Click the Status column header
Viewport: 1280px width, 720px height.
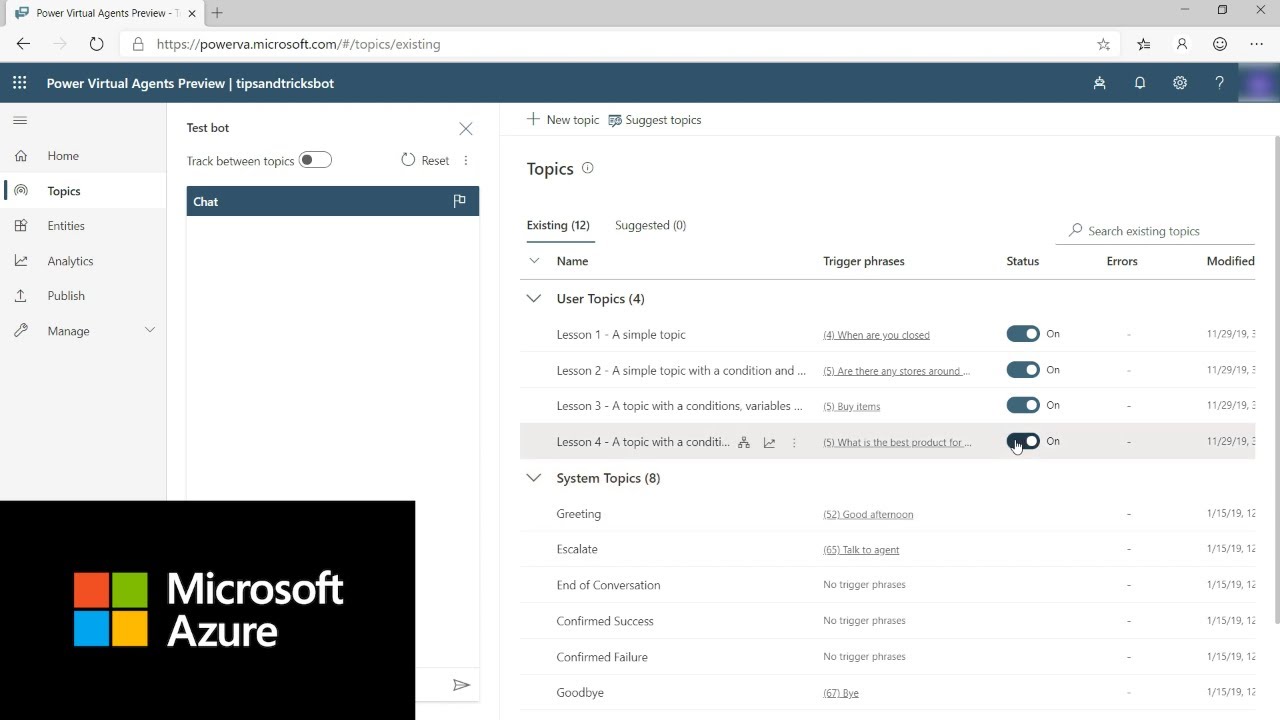pyautogui.click(x=1022, y=261)
